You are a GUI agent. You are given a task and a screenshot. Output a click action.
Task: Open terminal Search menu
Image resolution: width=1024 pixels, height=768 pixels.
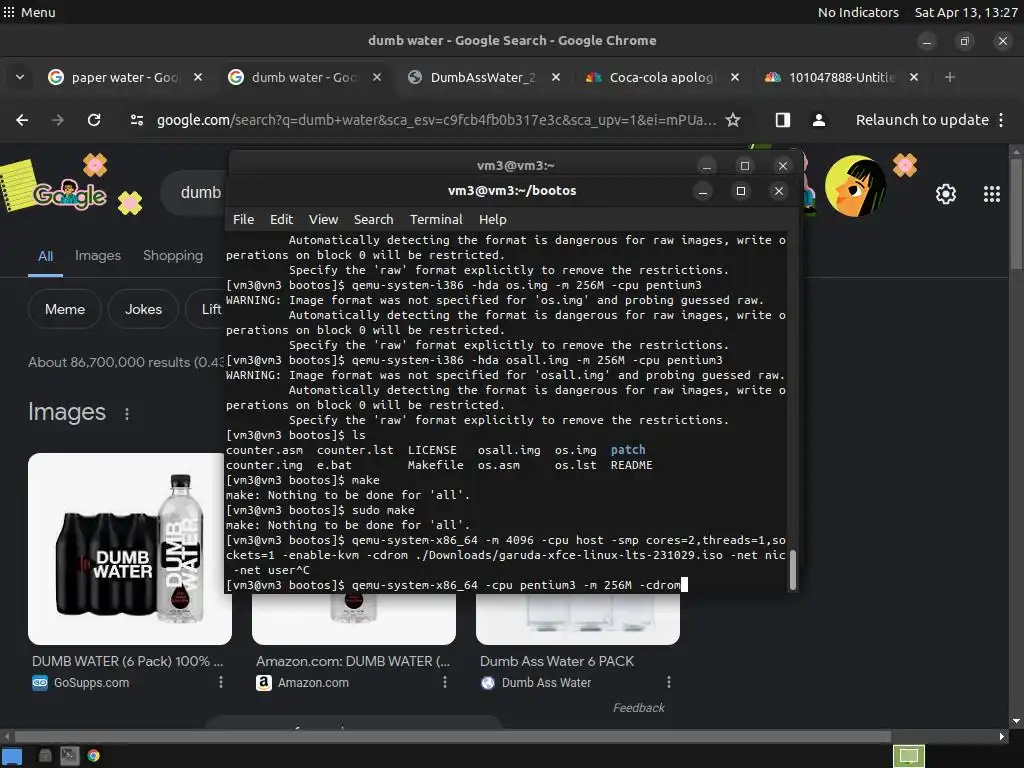point(374,219)
